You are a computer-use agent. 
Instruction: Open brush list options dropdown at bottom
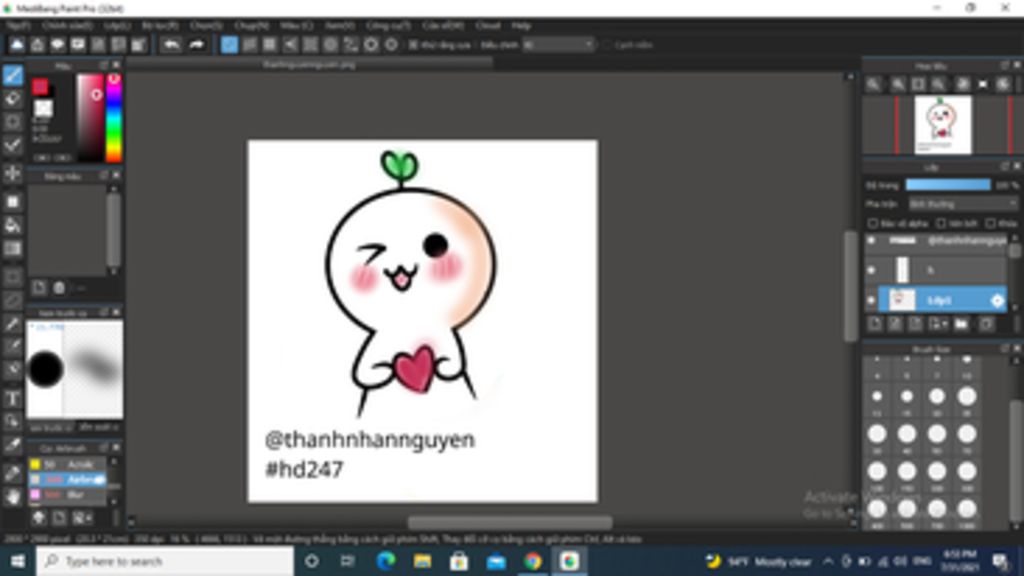click(82, 519)
